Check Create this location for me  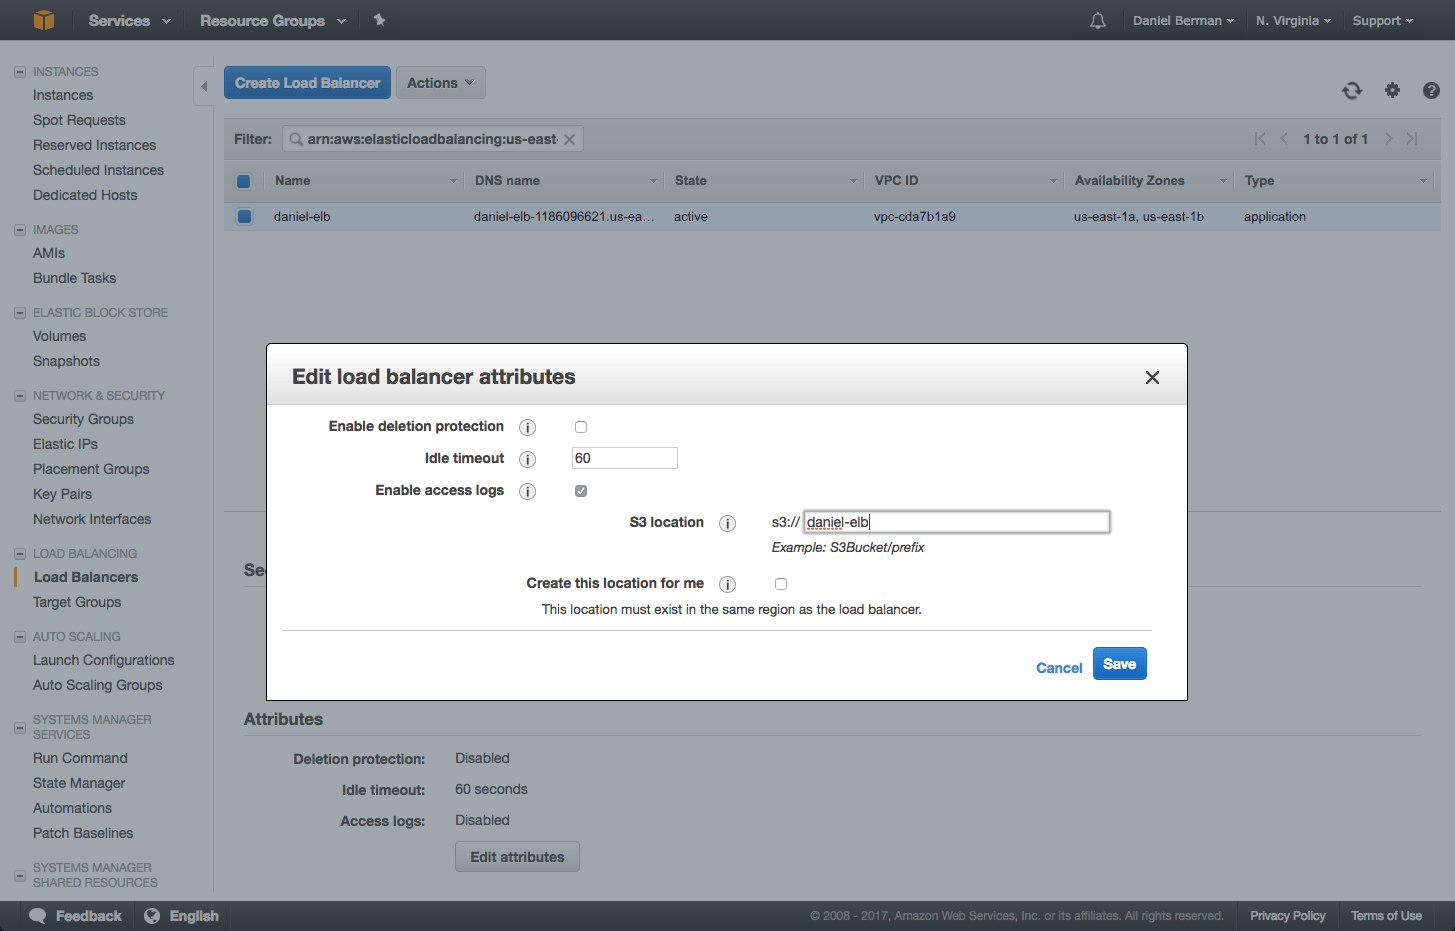(x=781, y=584)
